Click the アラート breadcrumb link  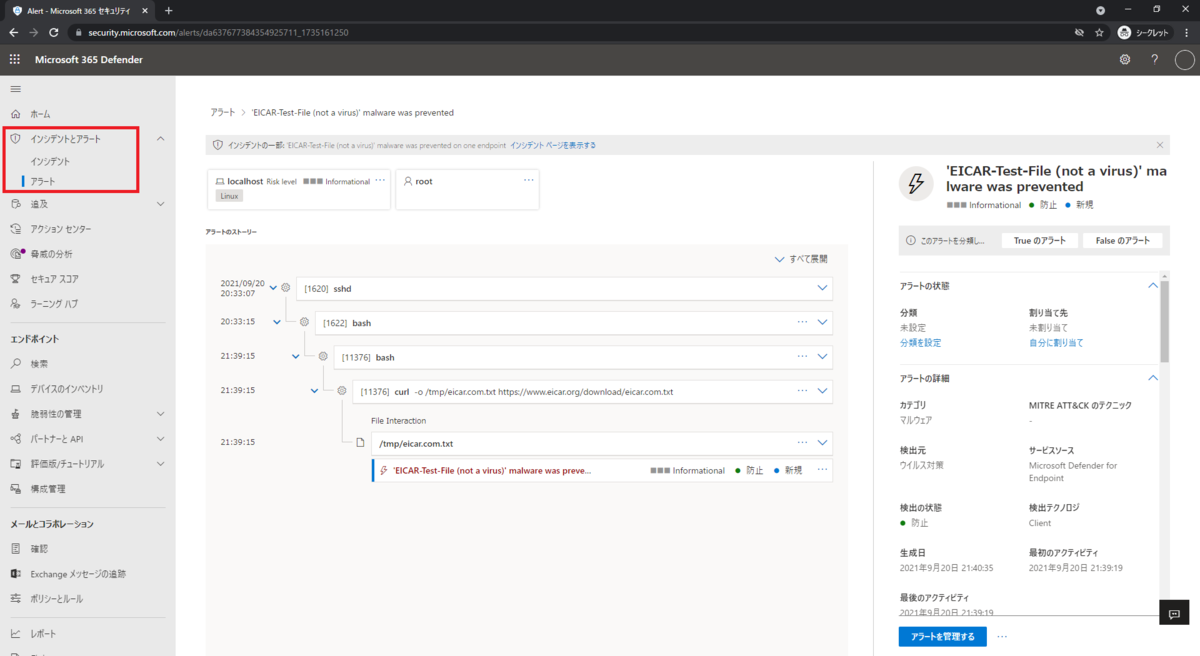pyautogui.click(x=222, y=113)
